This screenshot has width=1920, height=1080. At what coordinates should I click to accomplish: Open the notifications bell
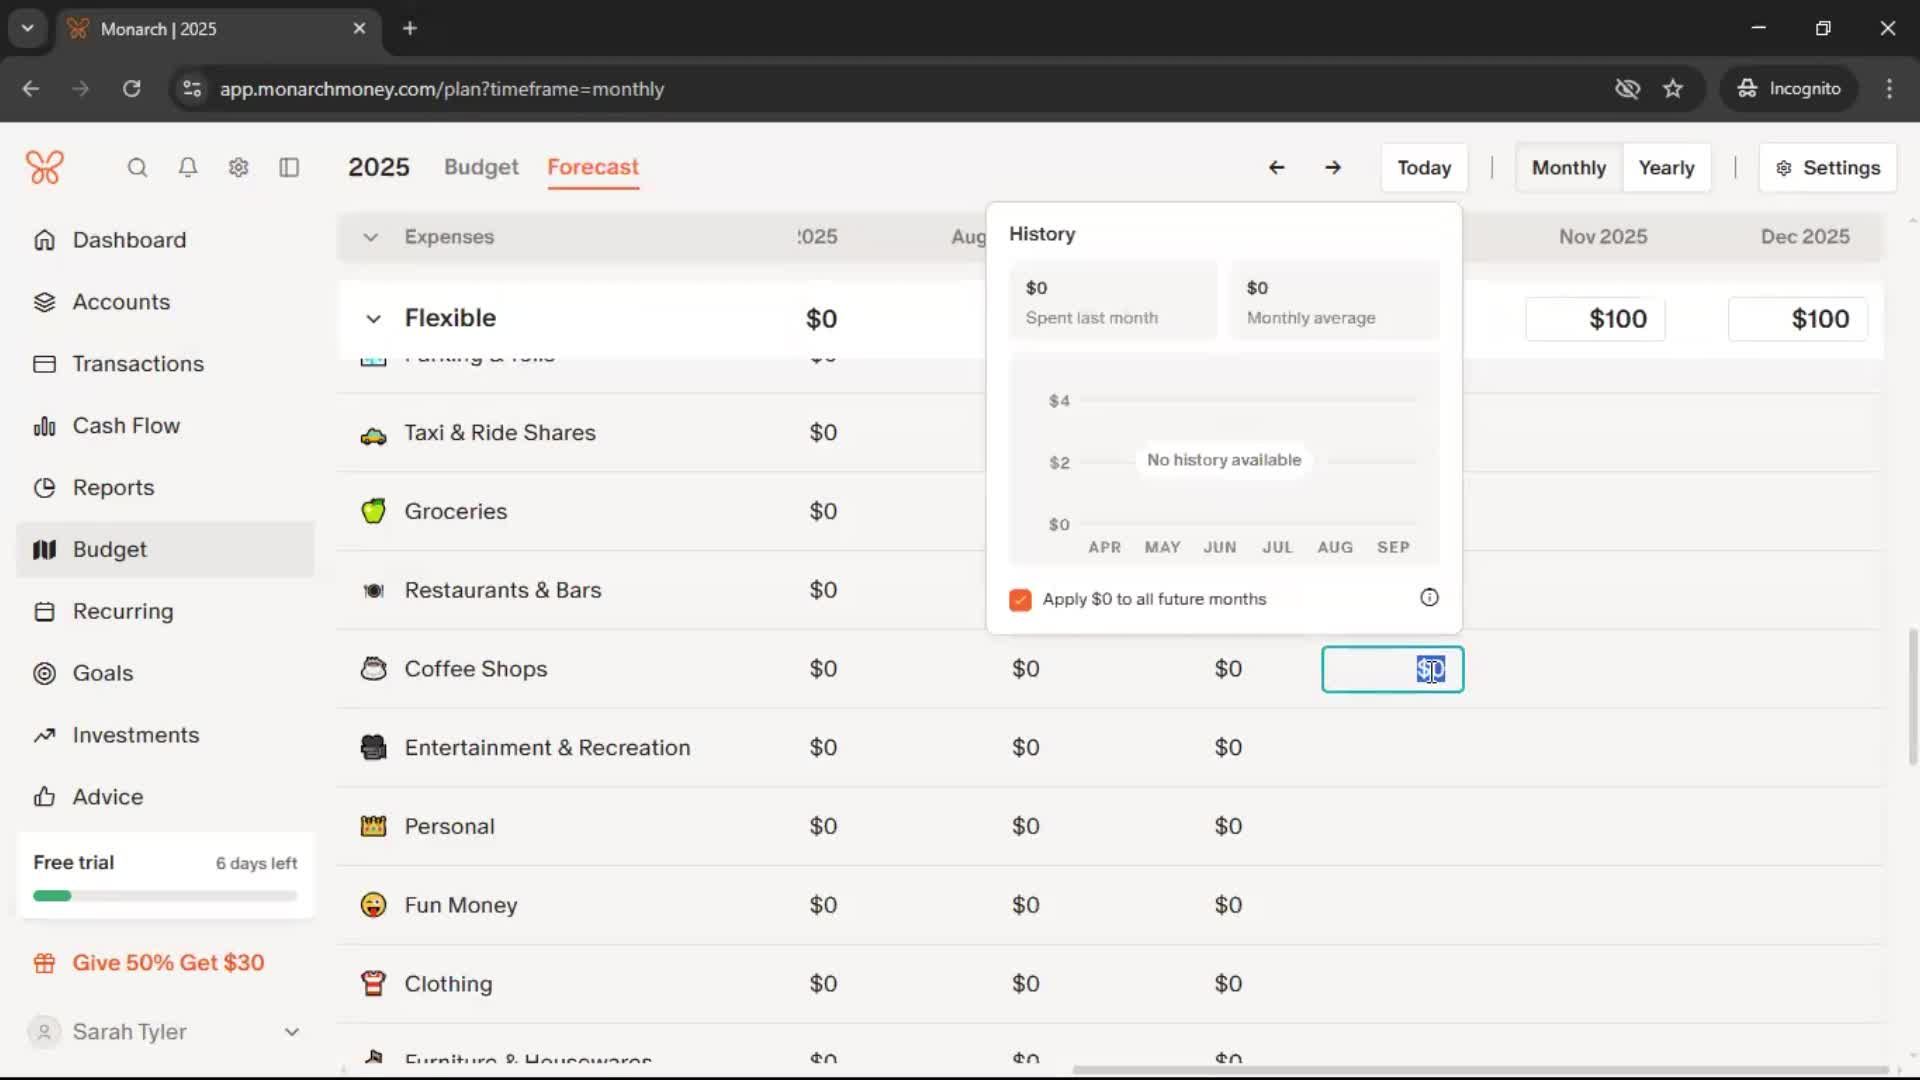188,168
